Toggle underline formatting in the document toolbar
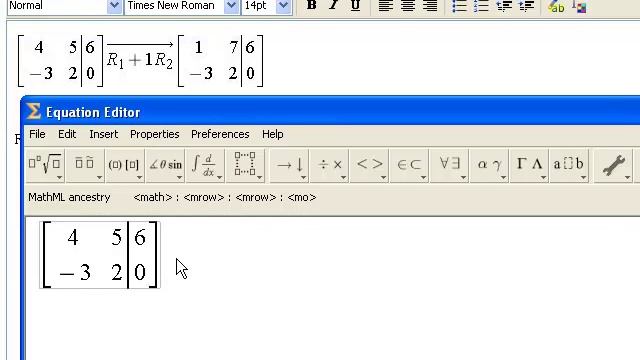 356,5
